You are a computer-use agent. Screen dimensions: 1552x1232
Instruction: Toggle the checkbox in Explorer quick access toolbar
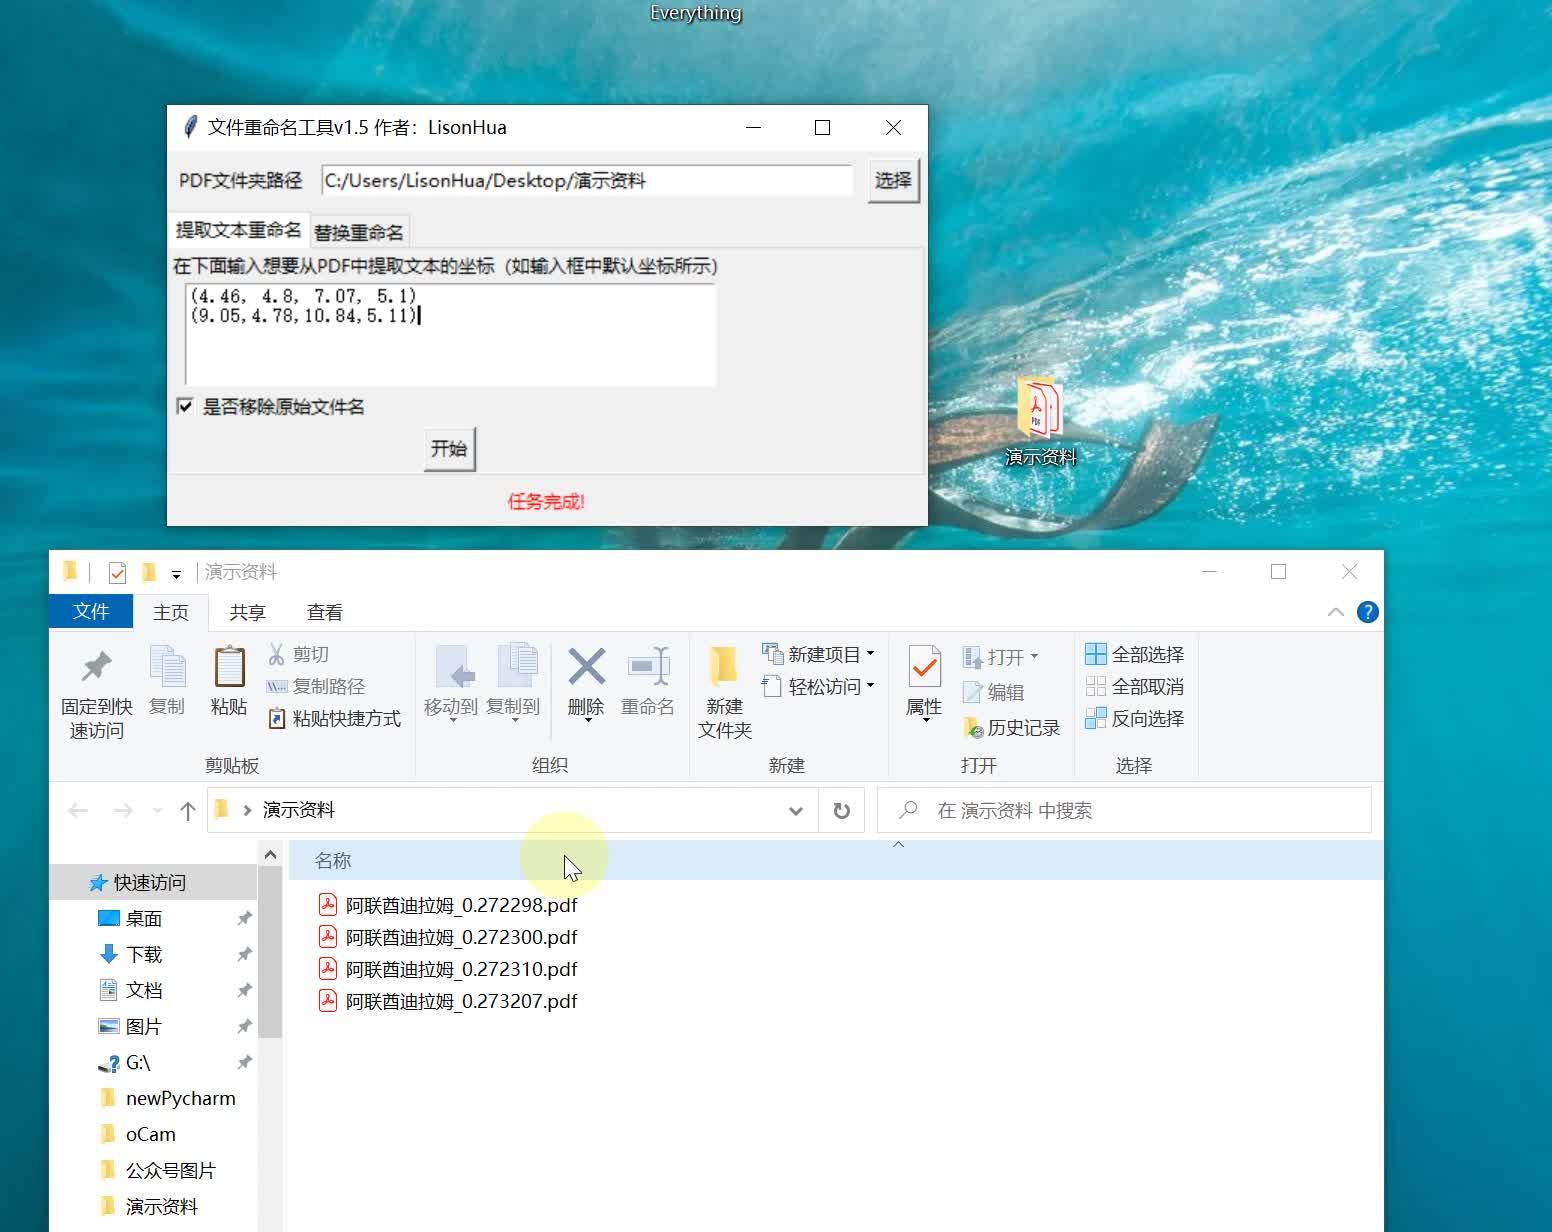(x=117, y=571)
